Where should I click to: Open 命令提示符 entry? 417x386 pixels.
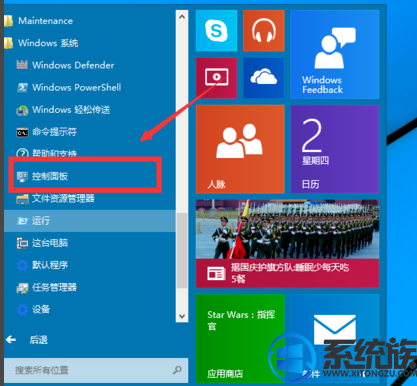coord(90,132)
